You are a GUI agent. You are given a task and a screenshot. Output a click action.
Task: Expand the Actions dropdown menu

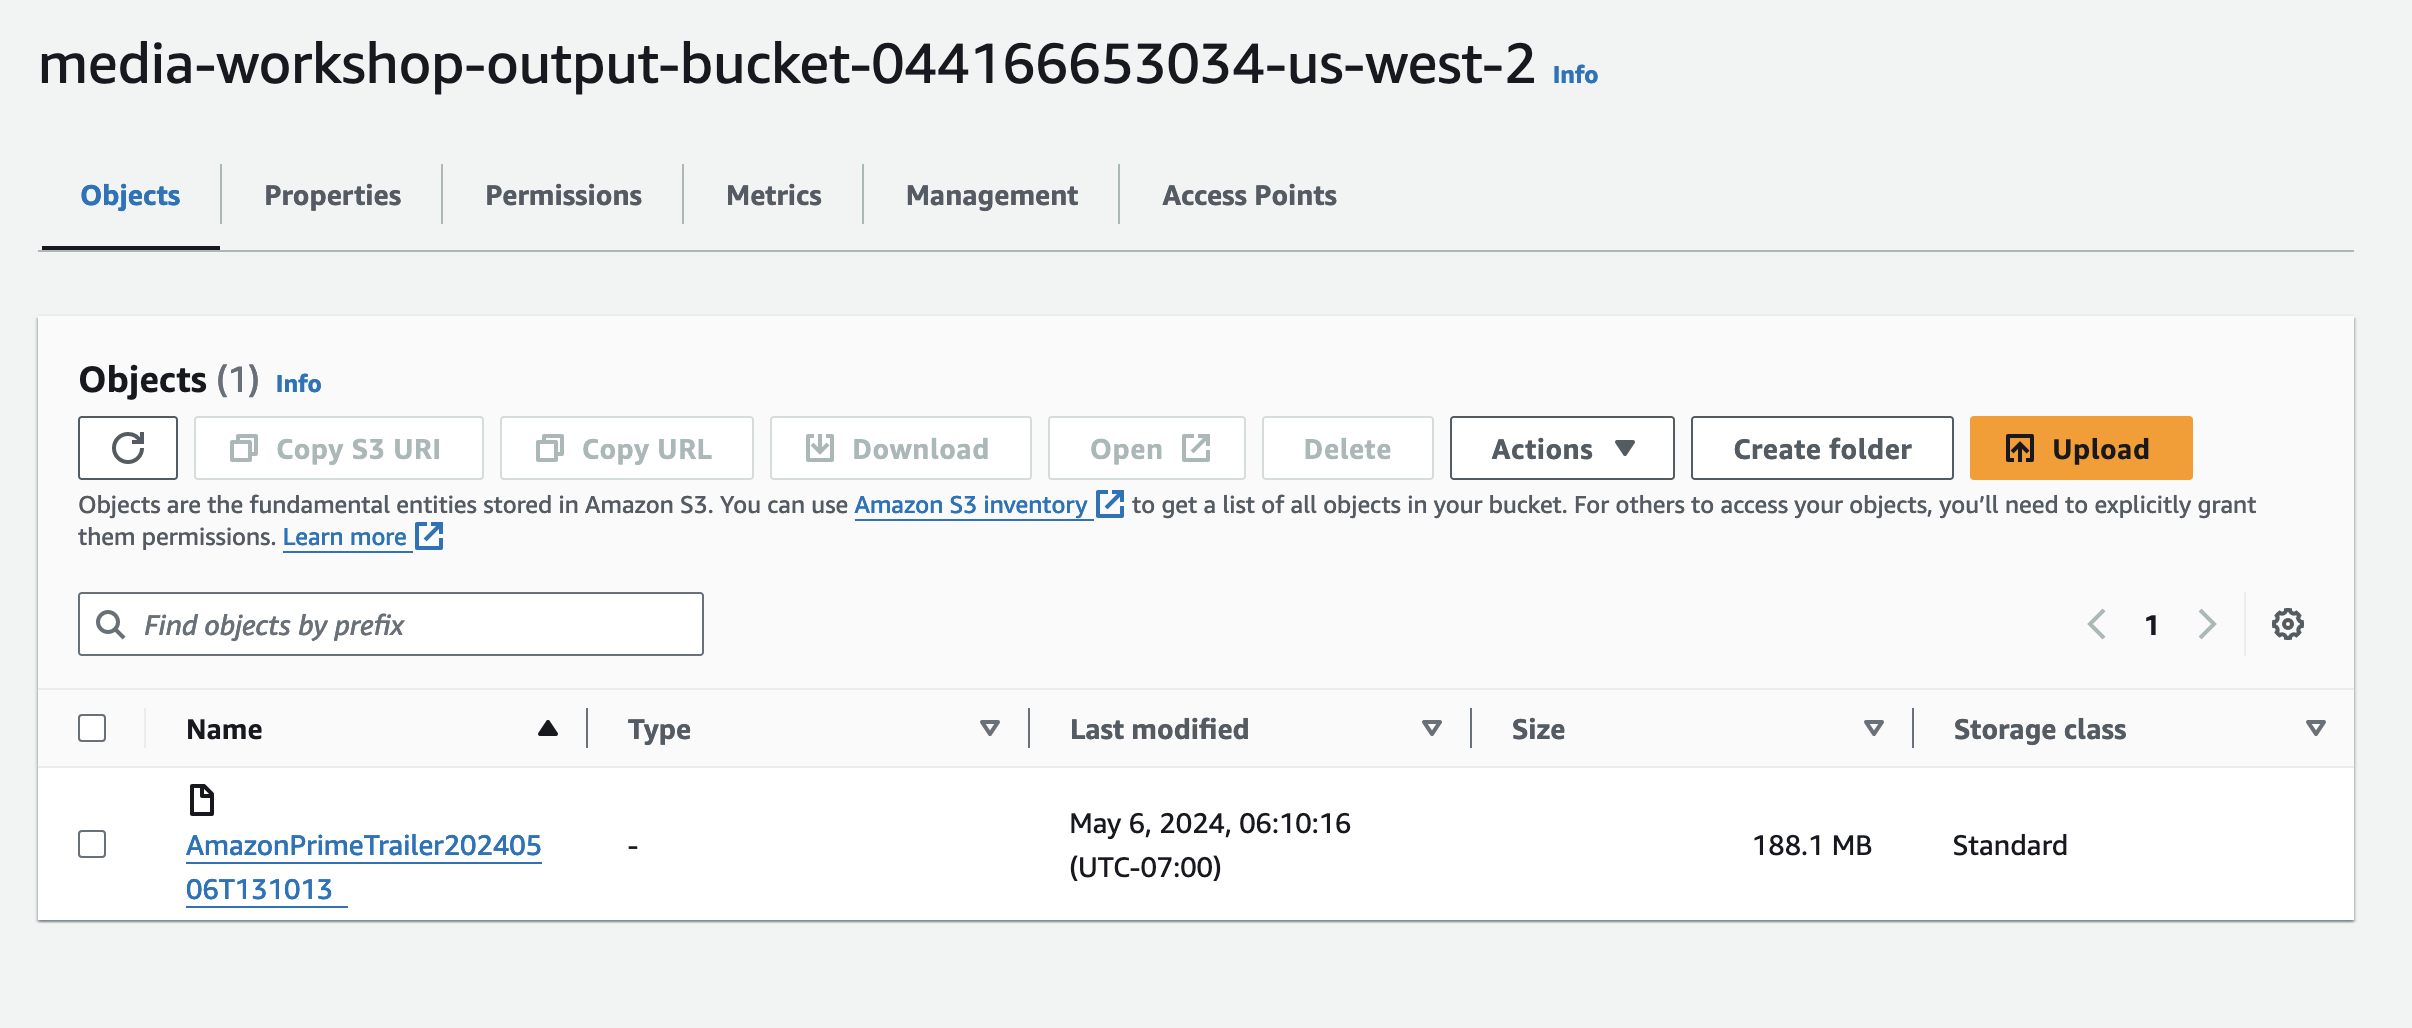(x=1561, y=448)
